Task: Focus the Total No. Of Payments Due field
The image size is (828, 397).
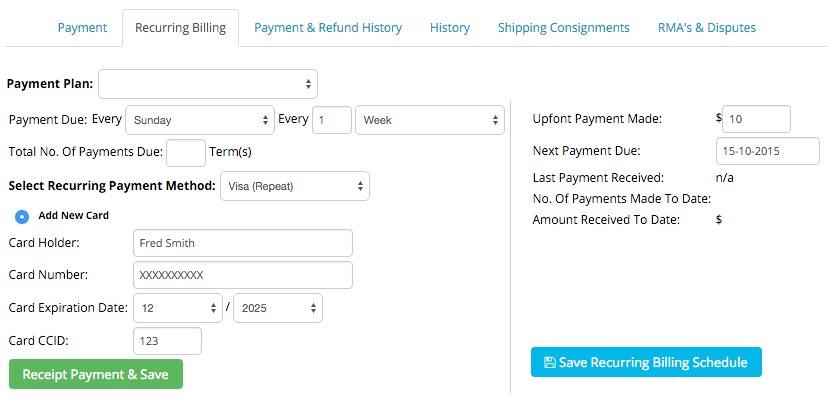Action: click(186, 153)
